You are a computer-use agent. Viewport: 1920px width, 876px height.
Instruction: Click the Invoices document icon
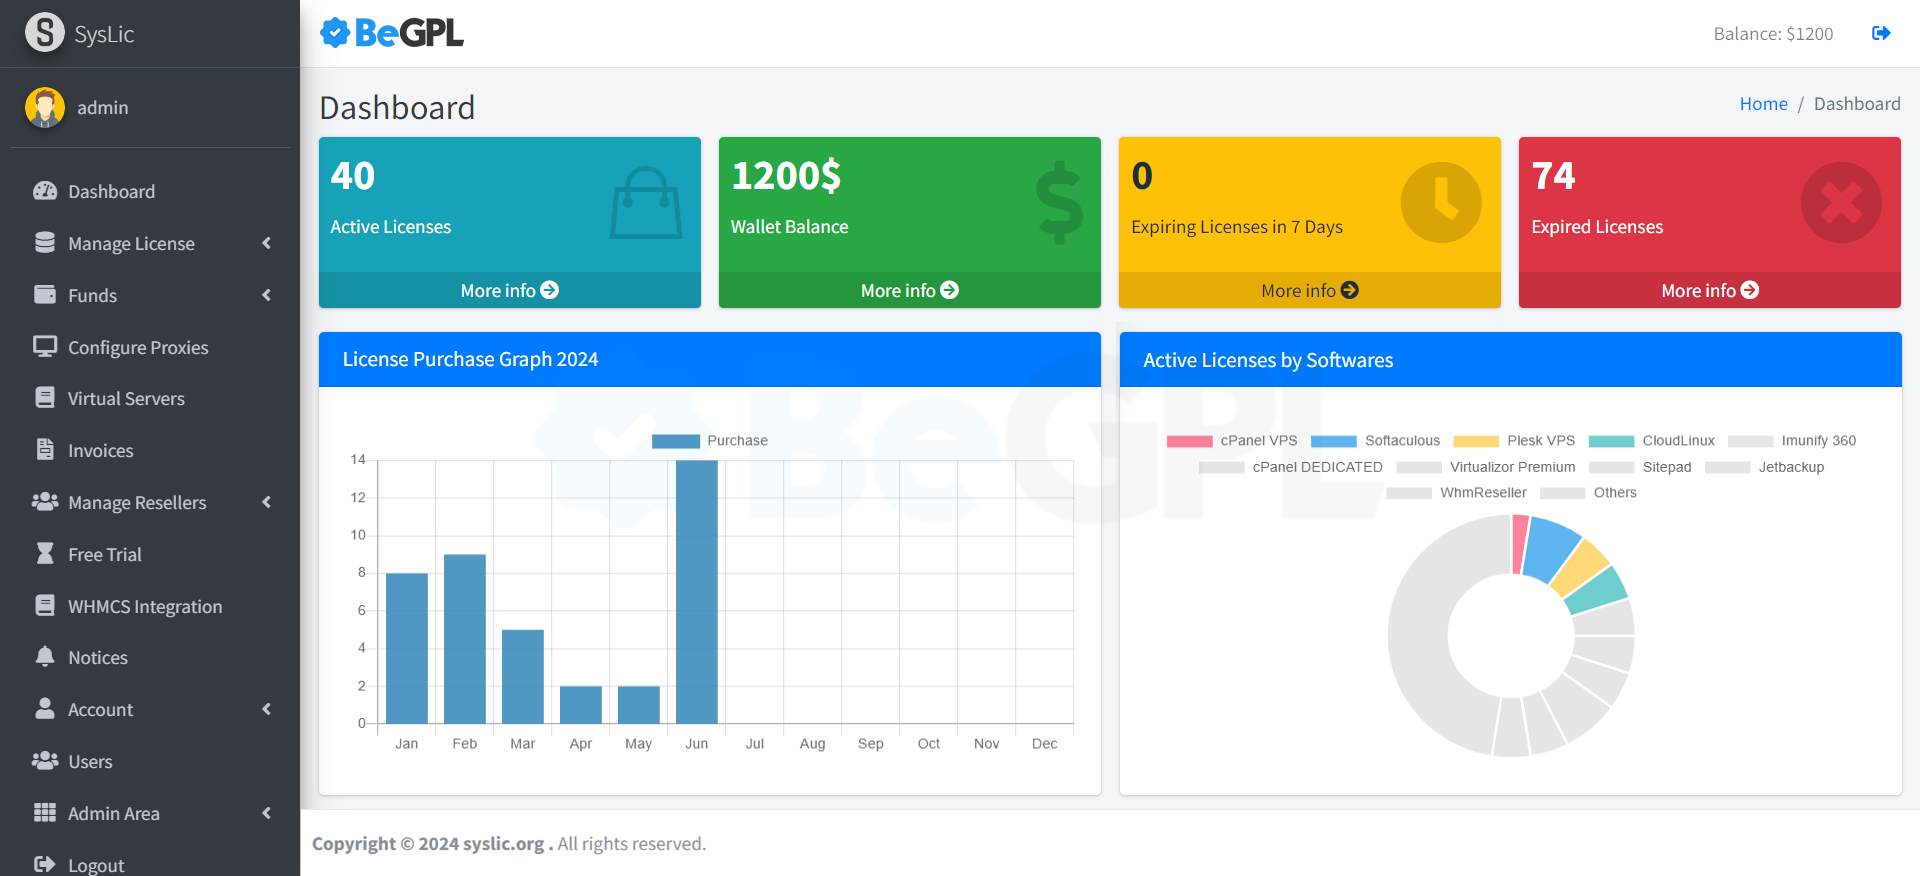click(x=45, y=450)
